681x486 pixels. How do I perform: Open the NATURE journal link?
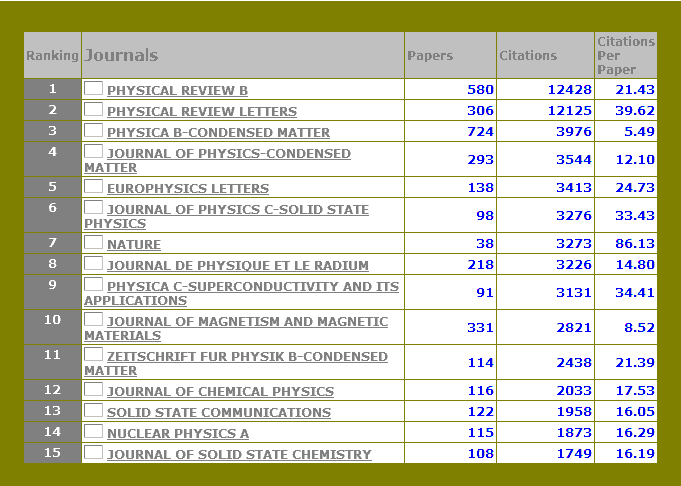click(134, 244)
